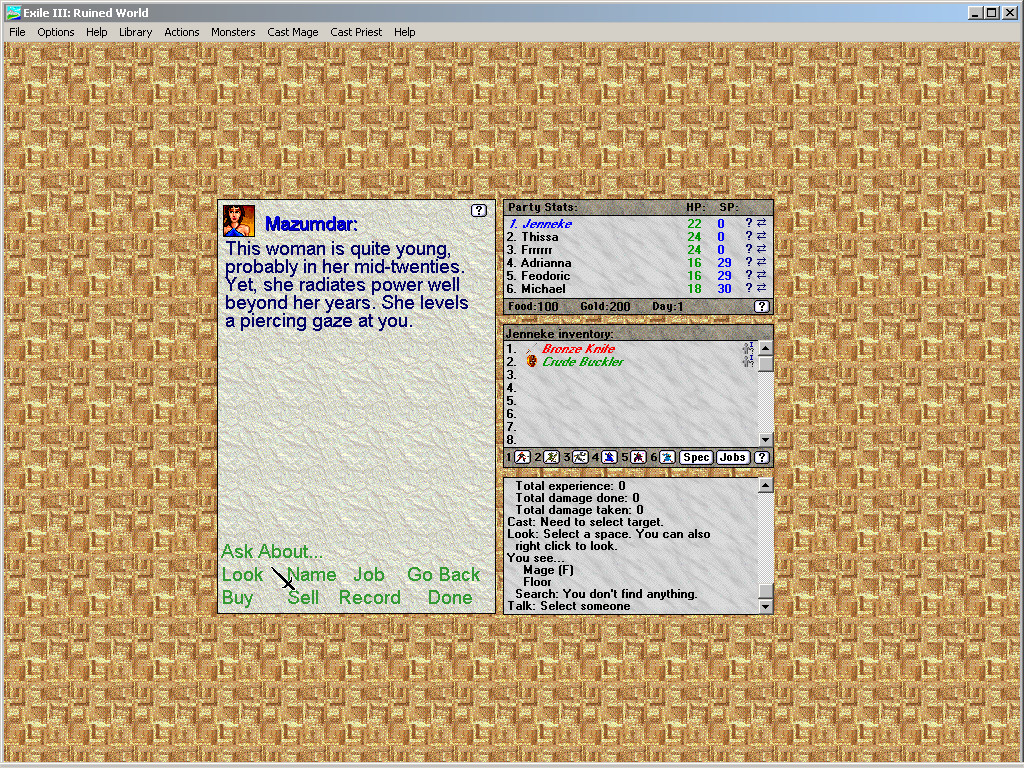
Task: Click the inventory scrollbar down arrow
Action: click(765, 440)
